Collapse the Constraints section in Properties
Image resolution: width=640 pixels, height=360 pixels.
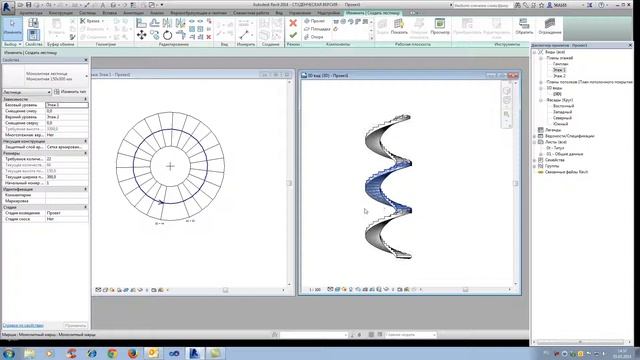click(85, 99)
